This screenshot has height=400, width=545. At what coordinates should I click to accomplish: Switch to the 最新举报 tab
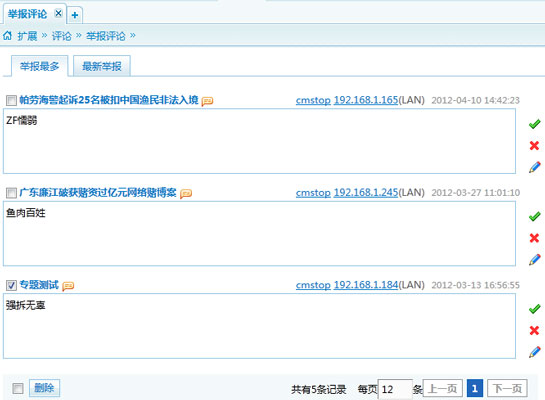[x=102, y=66]
